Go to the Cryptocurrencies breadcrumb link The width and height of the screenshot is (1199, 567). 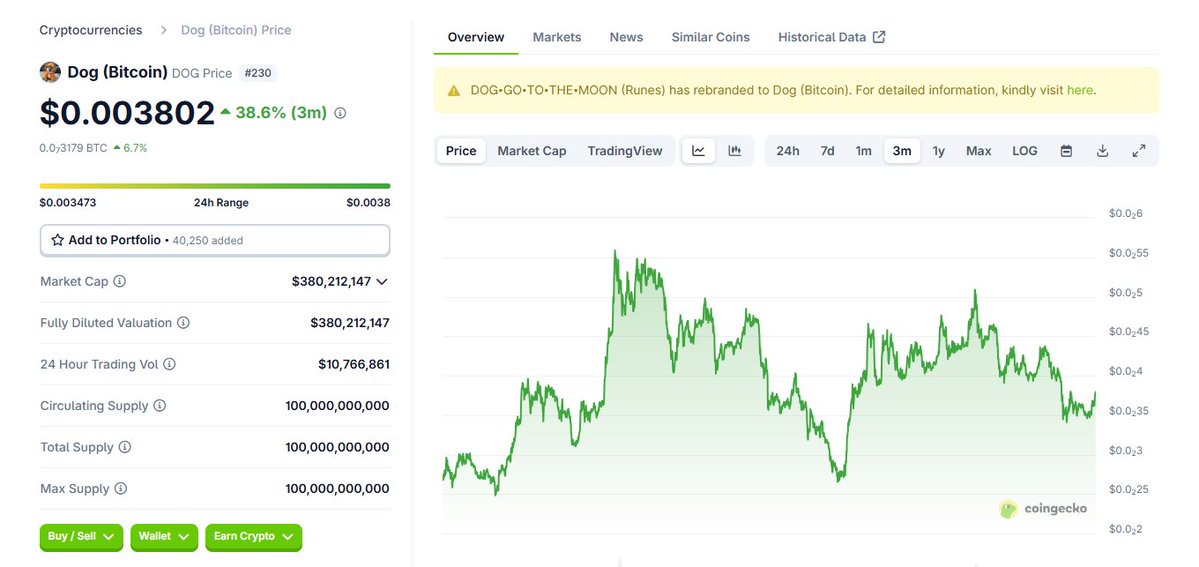pos(91,31)
